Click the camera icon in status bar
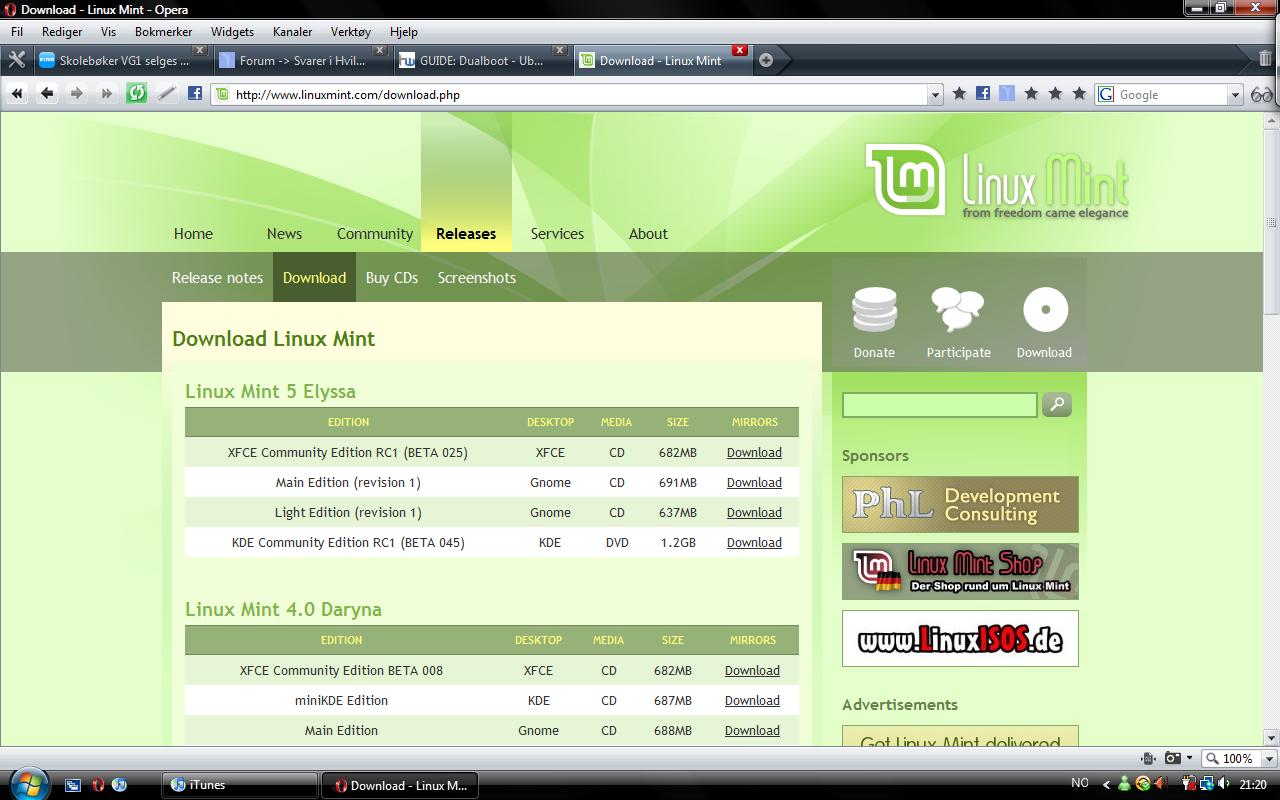 [x=1172, y=758]
